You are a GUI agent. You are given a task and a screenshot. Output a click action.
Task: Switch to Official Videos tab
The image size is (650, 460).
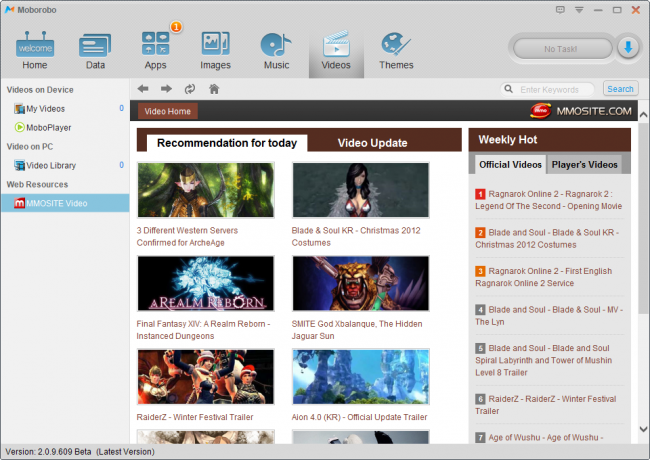click(x=510, y=165)
